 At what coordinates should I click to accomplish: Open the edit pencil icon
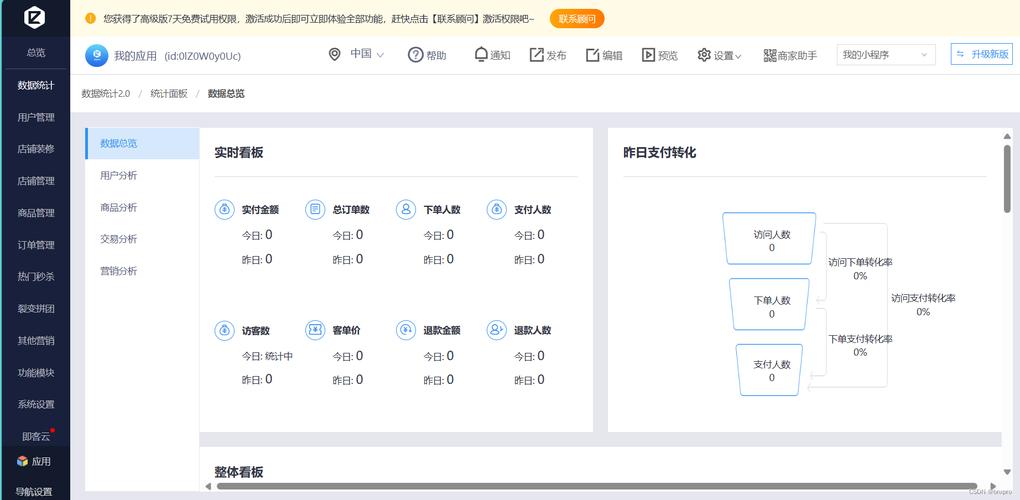(x=593, y=55)
